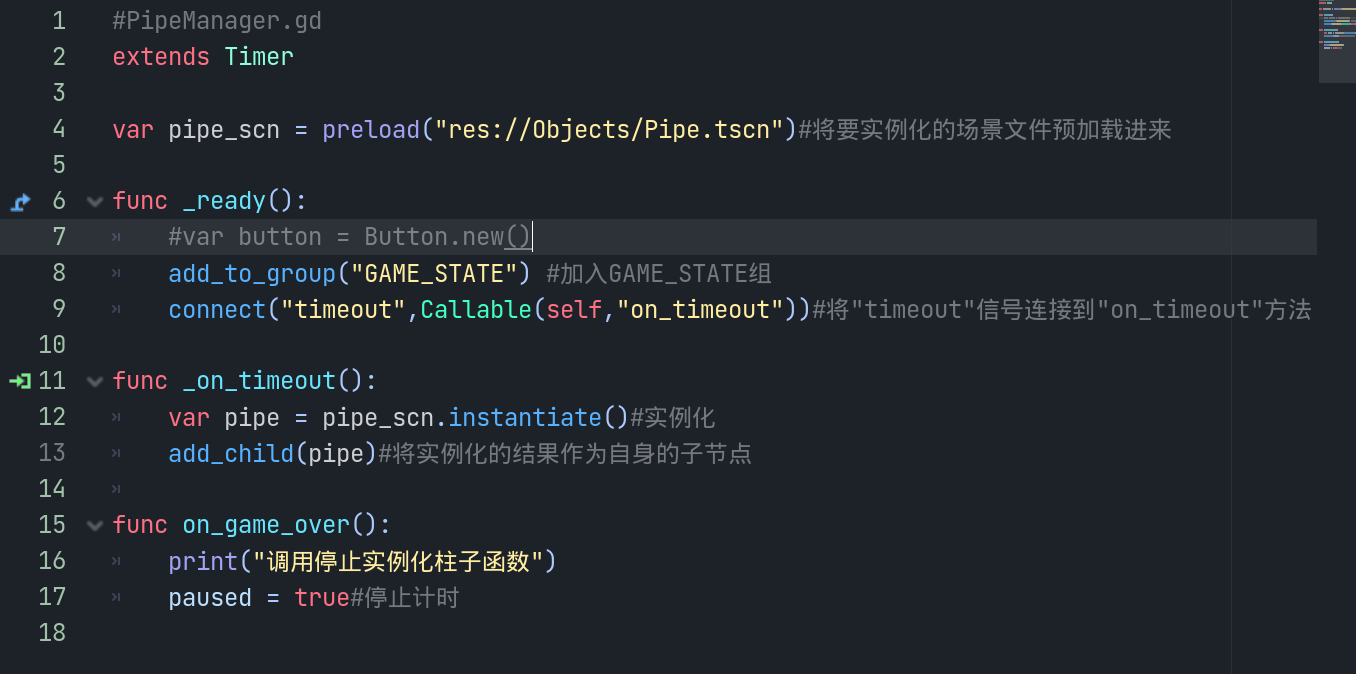
Task: Click line number 4 in the gutter
Action: (58, 129)
